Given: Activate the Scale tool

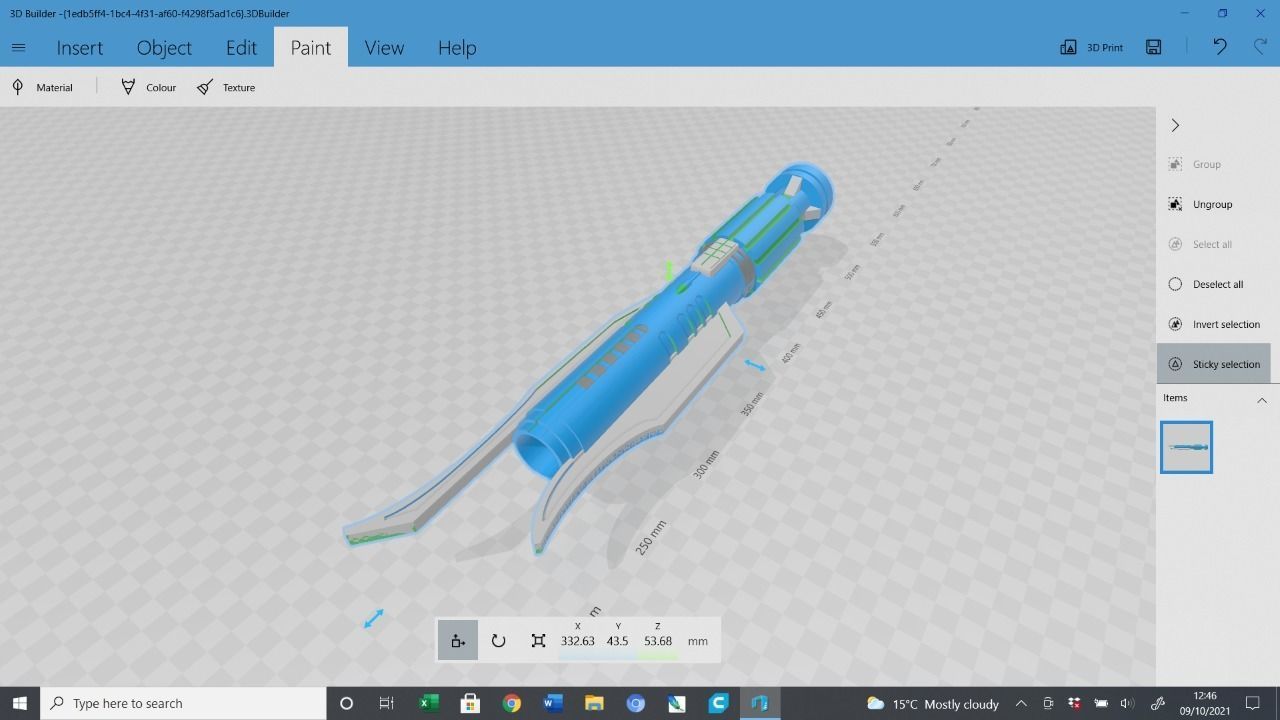Looking at the screenshot, I should pyautogui.click(x=538, y=641).
